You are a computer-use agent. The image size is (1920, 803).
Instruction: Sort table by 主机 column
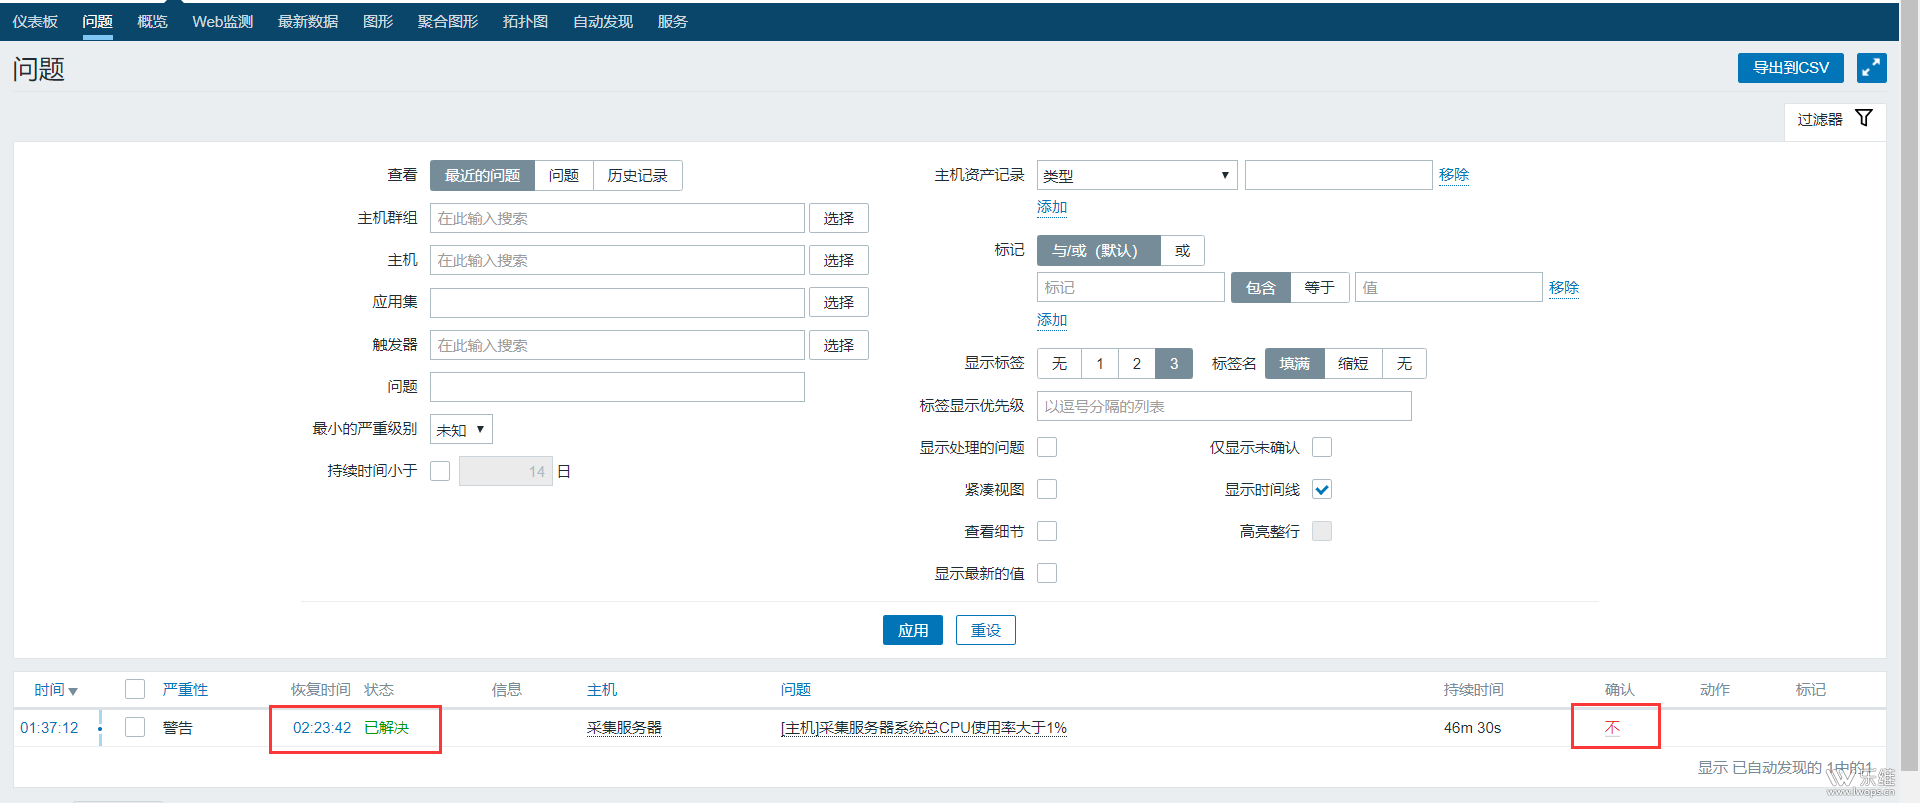pos(602,690)
